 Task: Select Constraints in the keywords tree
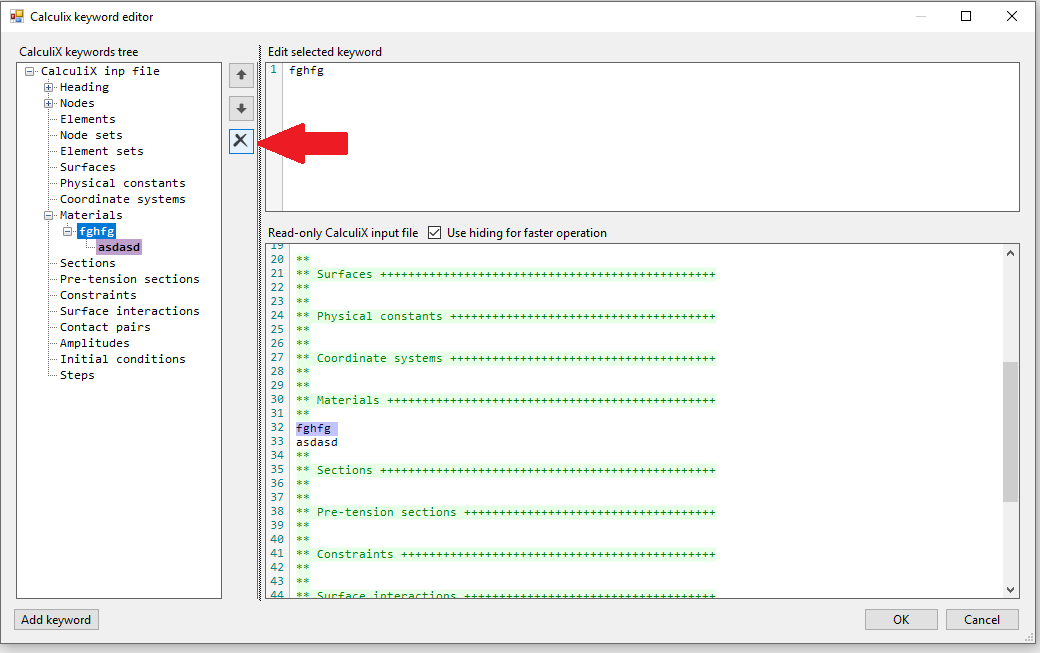click(98, 295)
